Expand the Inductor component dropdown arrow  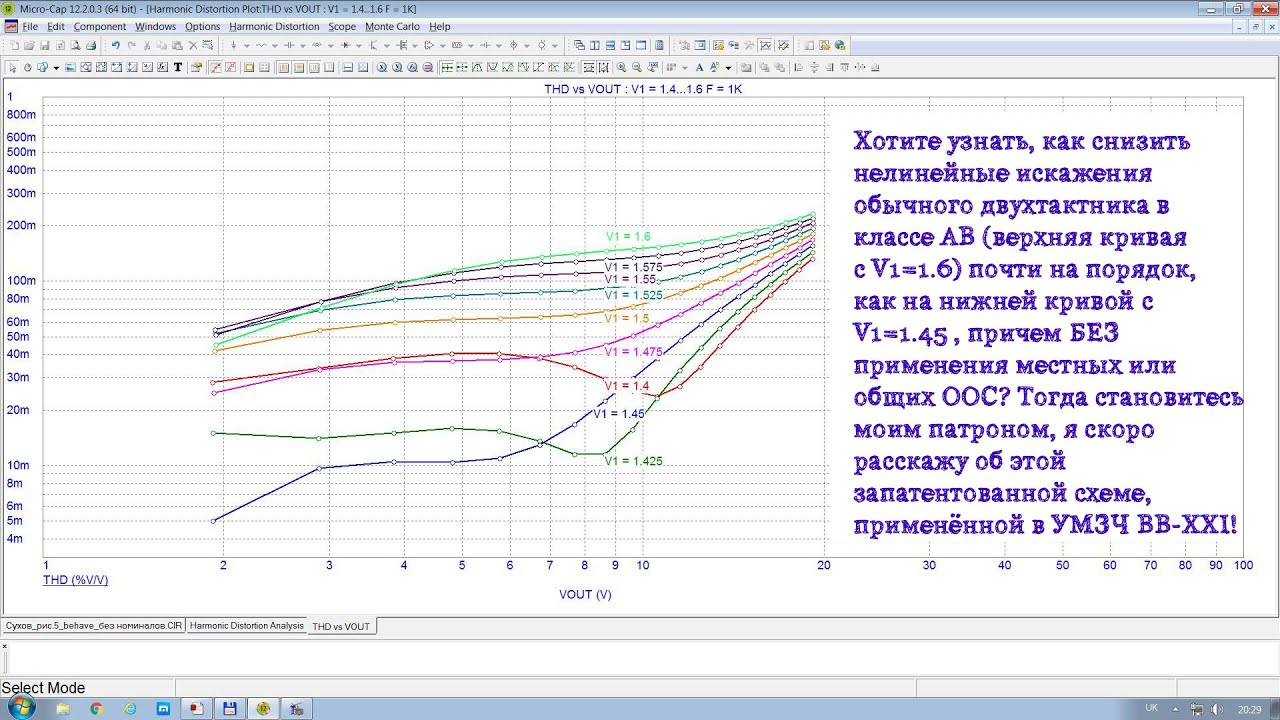pos(330,46)
